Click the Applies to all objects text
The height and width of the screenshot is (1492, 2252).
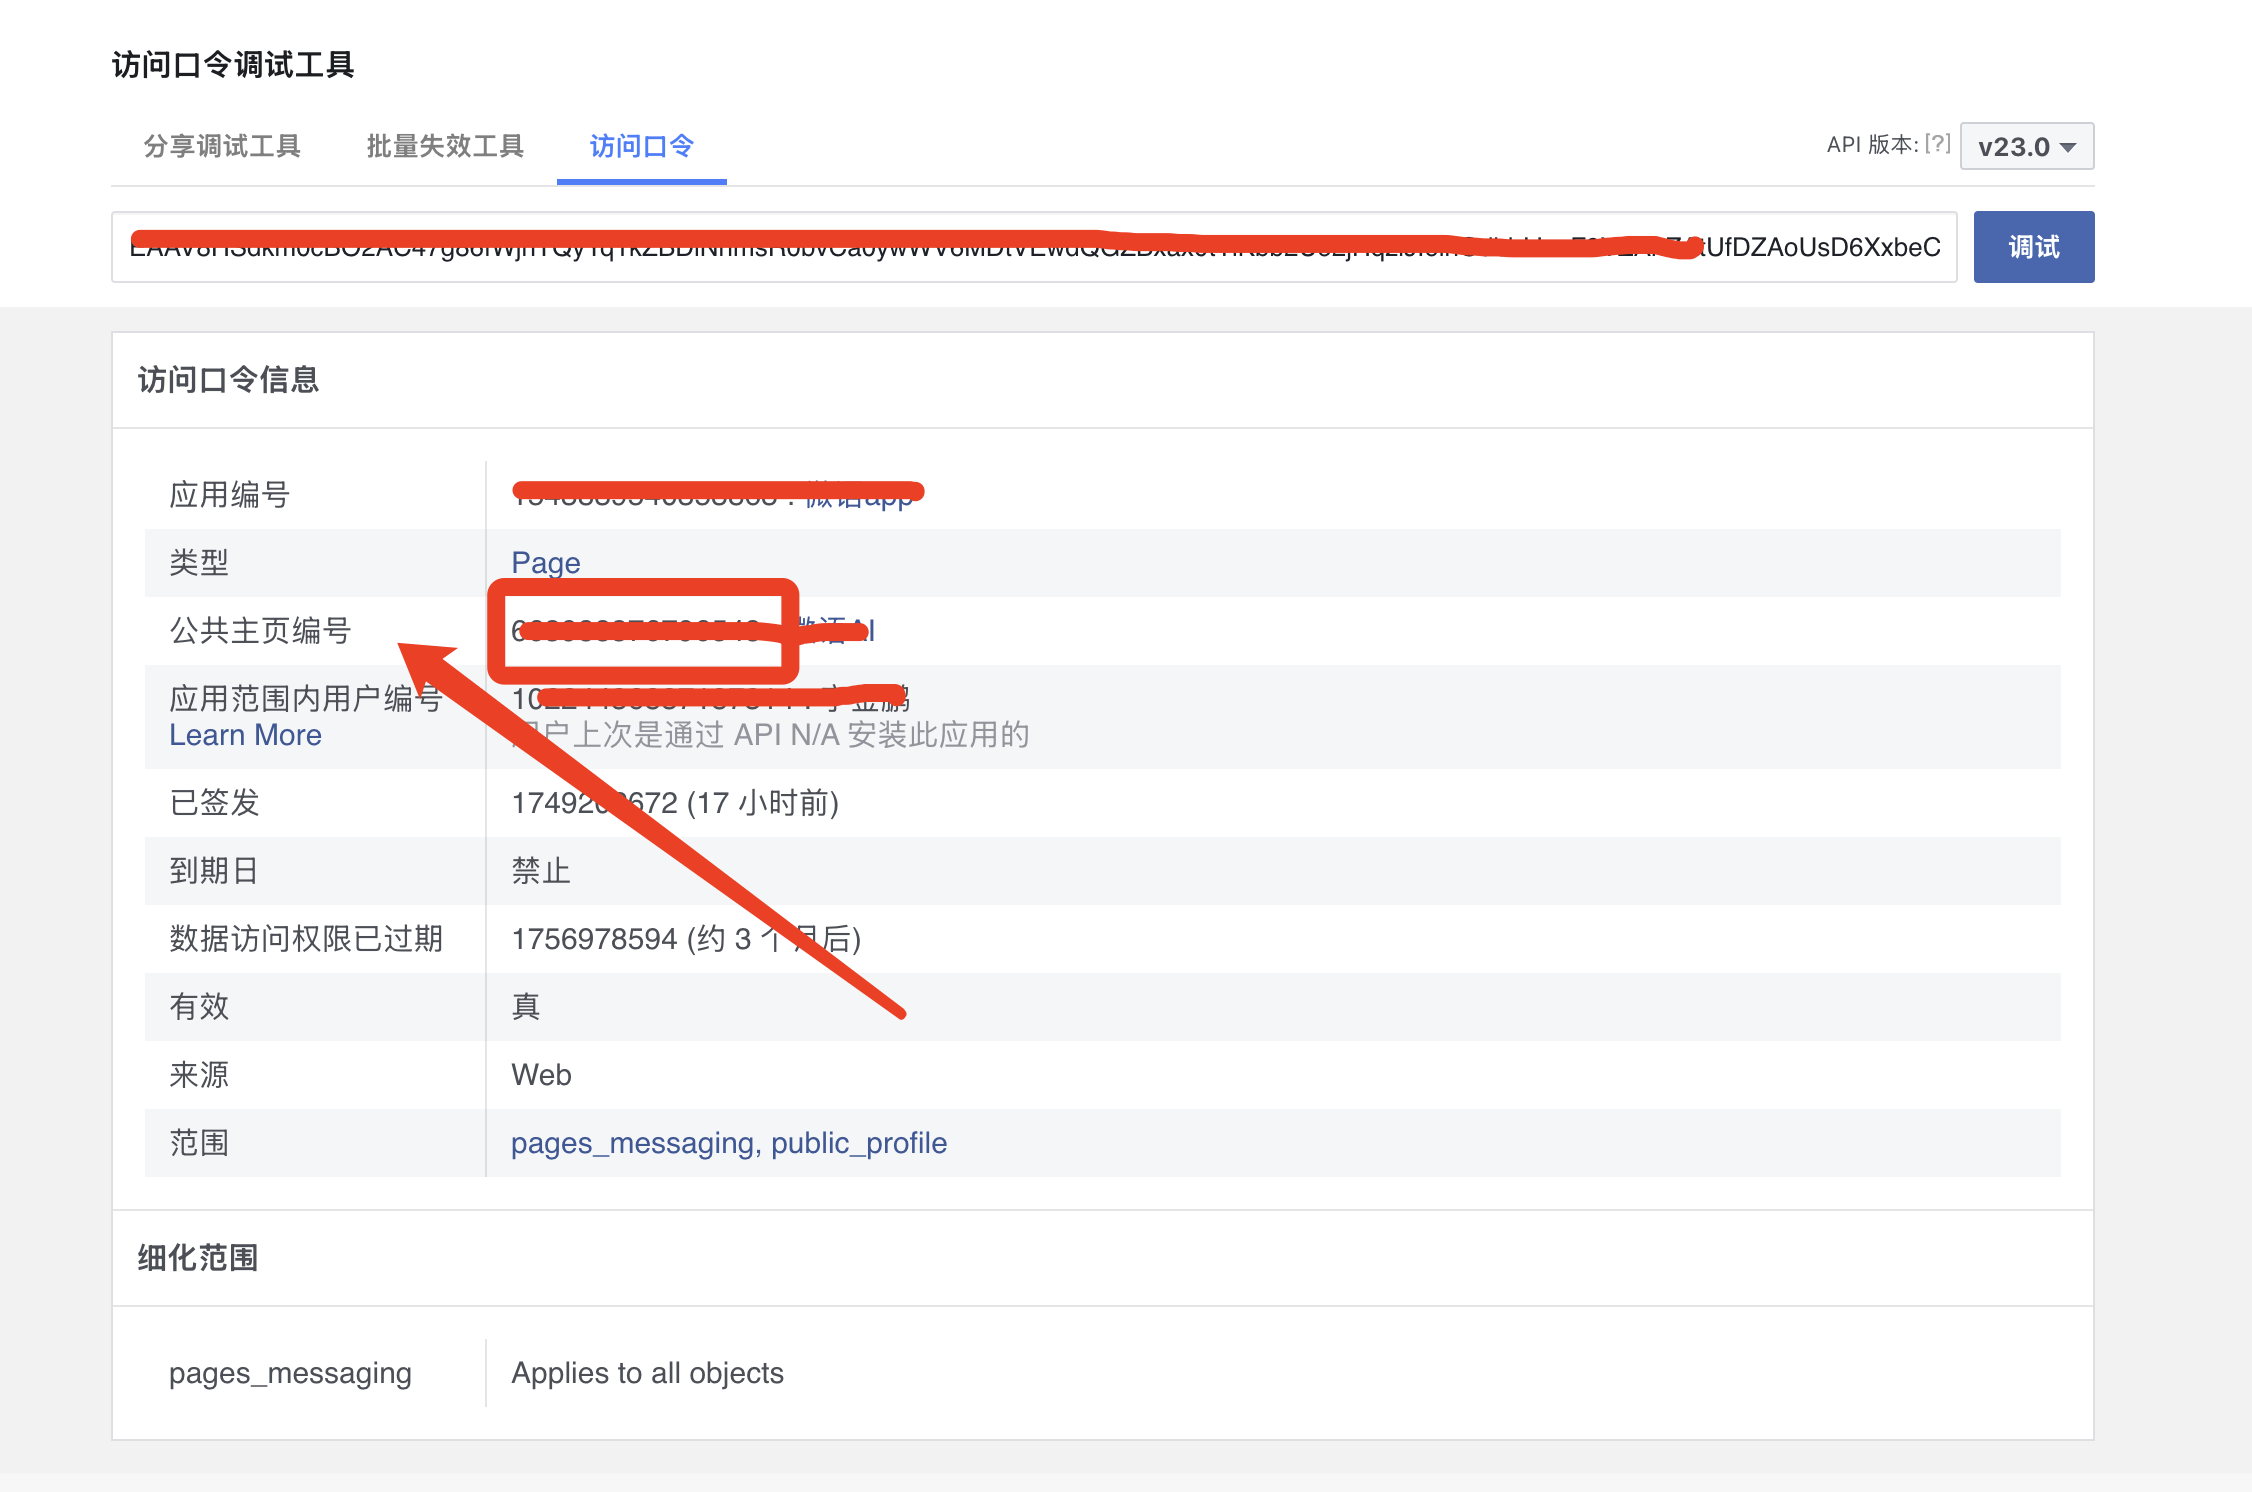647,1373
